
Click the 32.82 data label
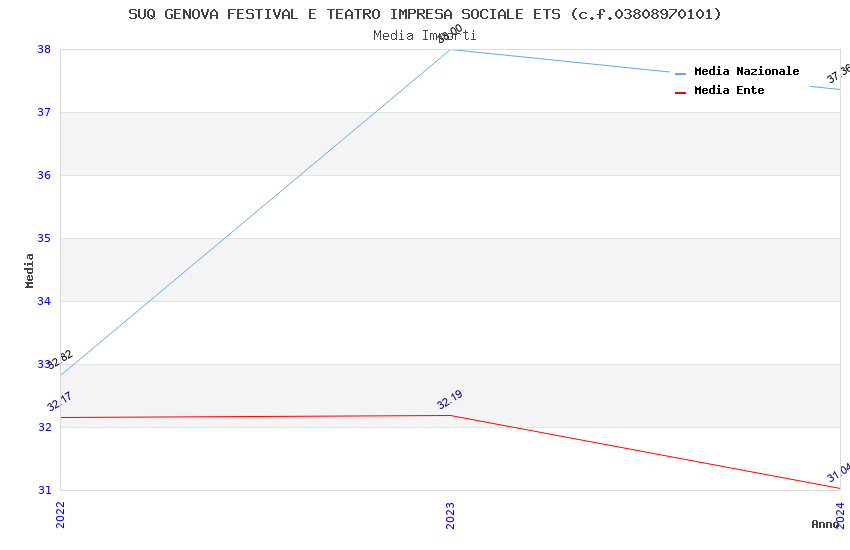[x=60, y=360]
